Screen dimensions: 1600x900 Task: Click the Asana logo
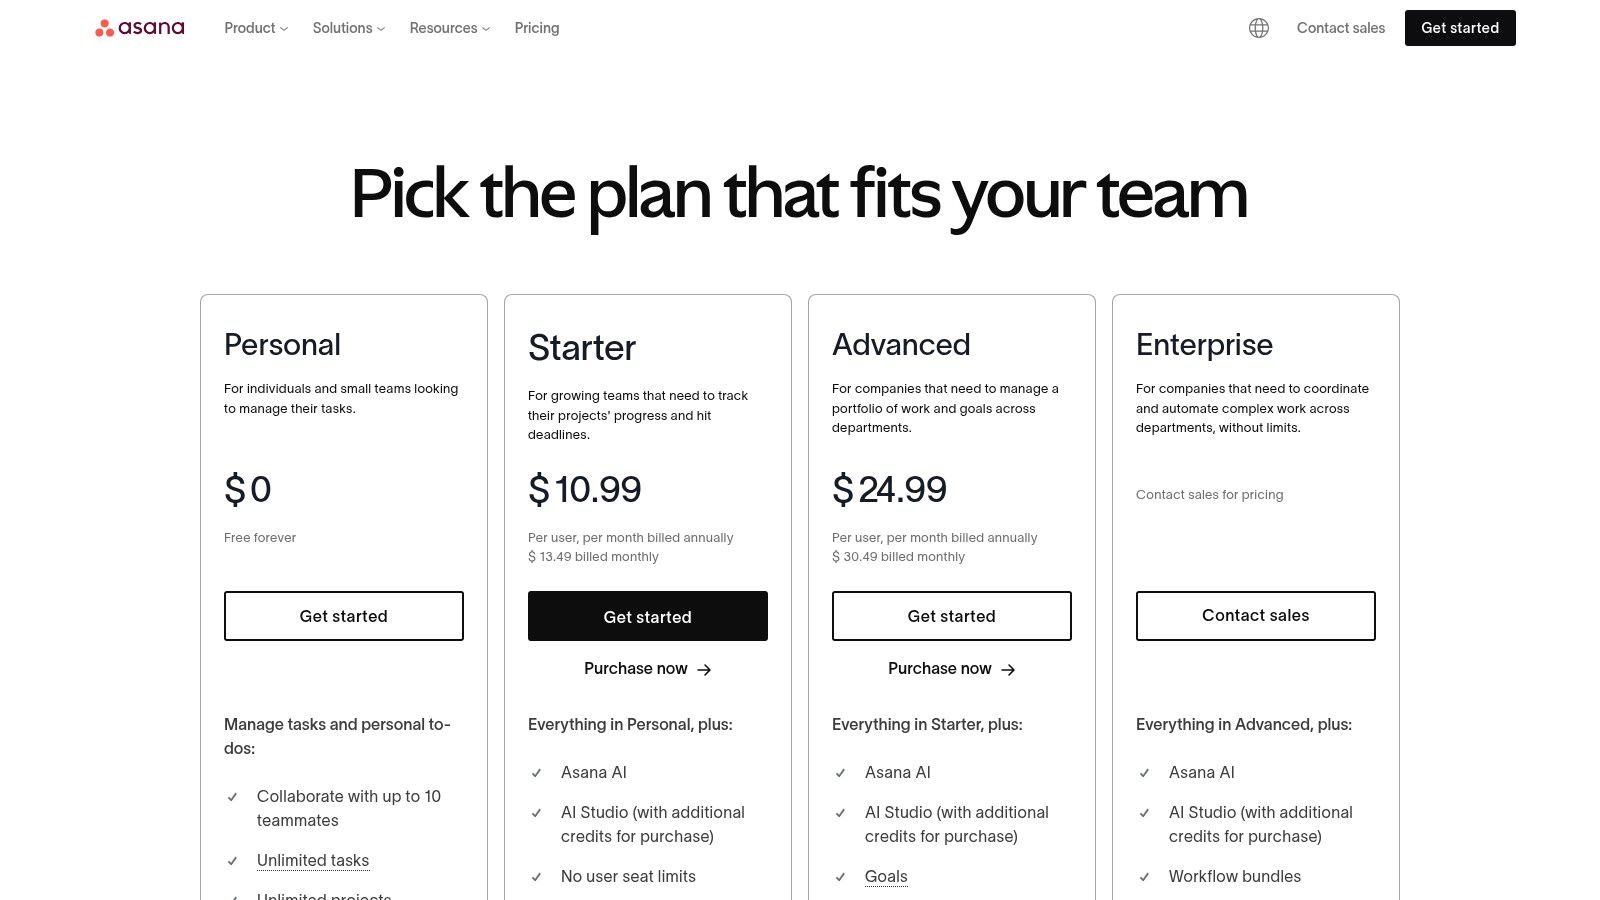click(x=139, y=27)
